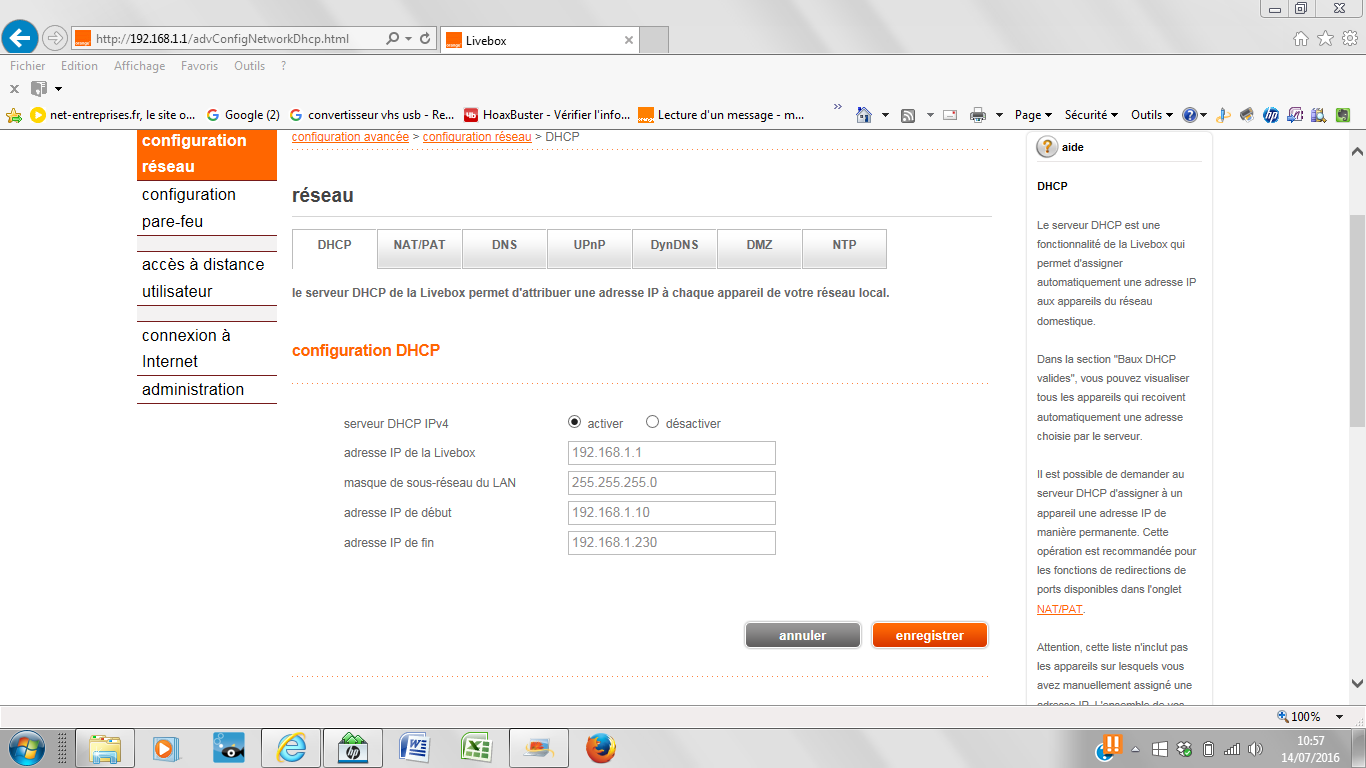
Task: Open the Favoris menu
Action: tap(199, 66)
